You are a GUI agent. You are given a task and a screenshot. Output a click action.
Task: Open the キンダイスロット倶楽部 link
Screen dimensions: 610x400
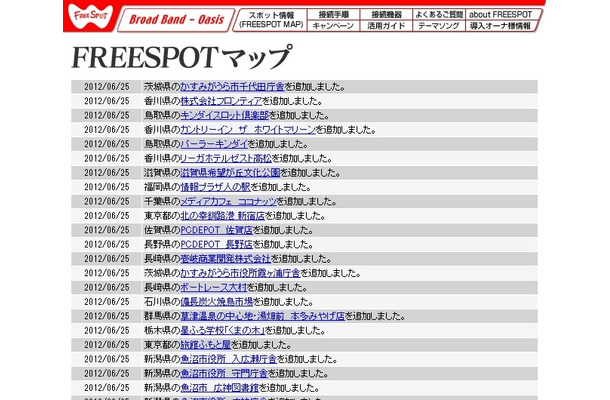point(224,116)
